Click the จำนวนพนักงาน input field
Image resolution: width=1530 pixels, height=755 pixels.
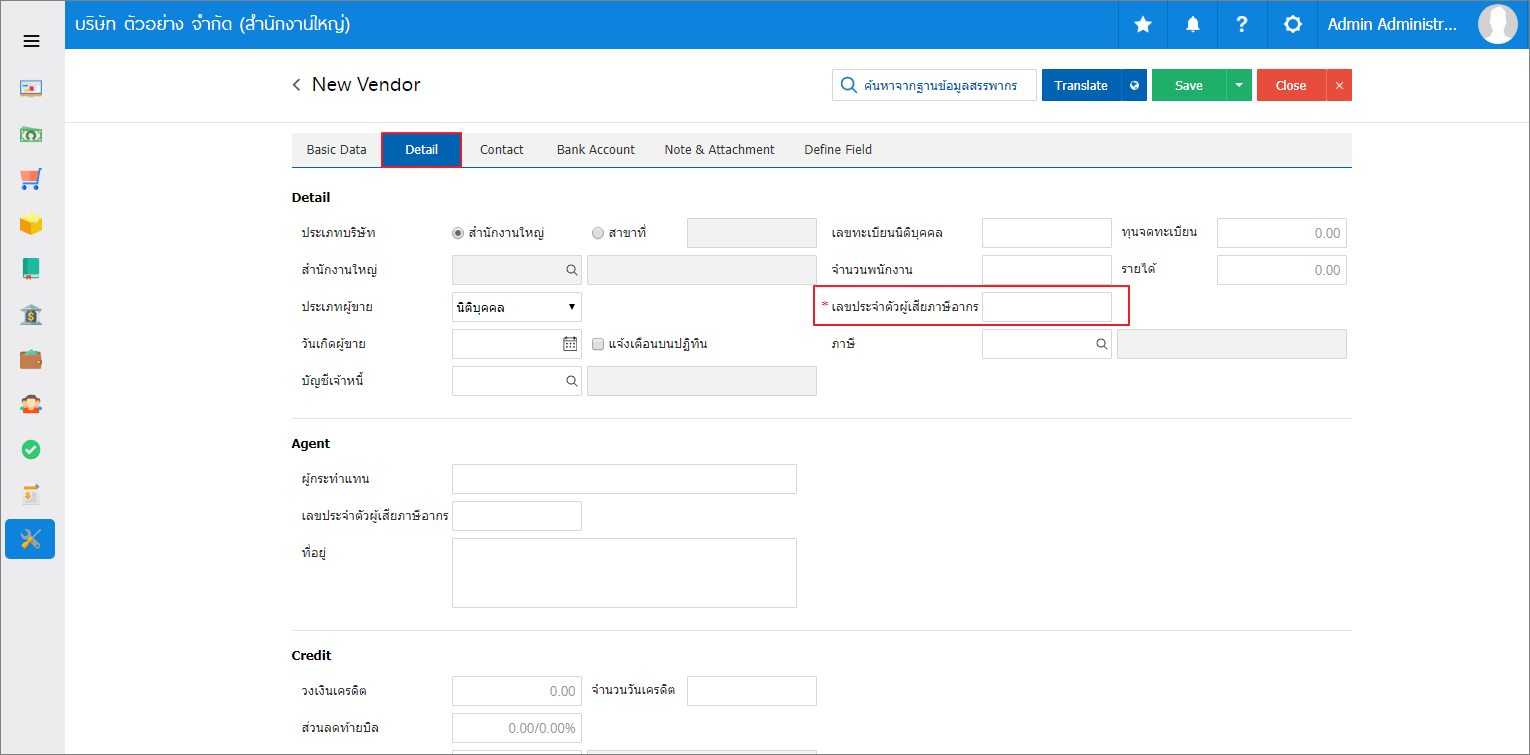coord(1047,270)
